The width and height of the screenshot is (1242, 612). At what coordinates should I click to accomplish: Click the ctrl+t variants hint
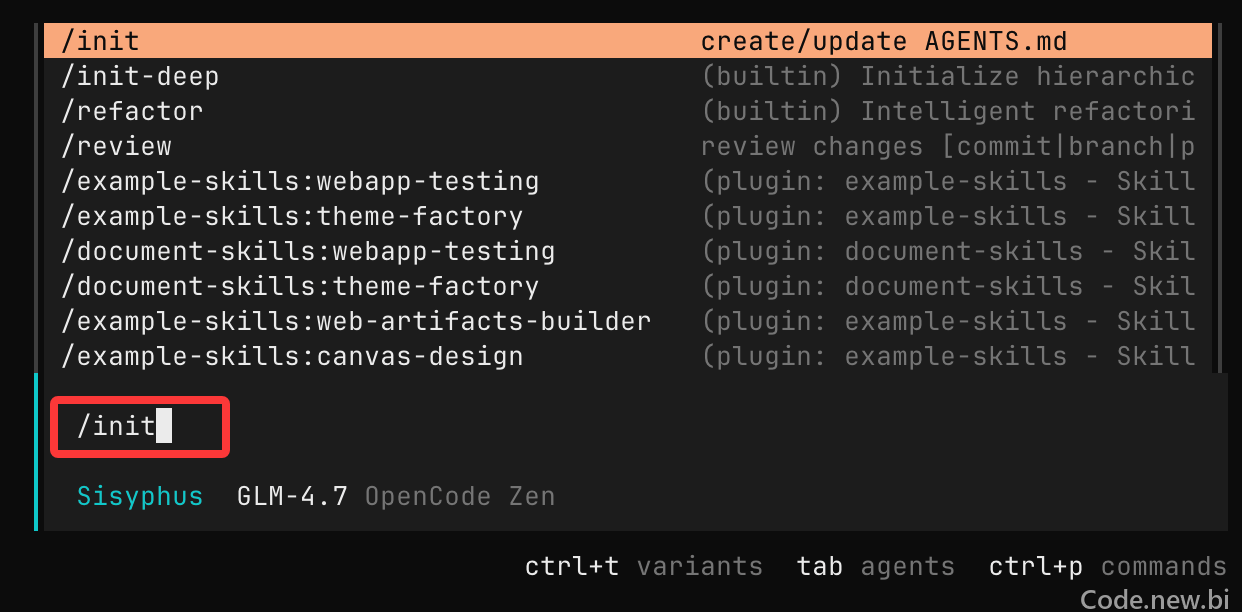click(644, 567)
